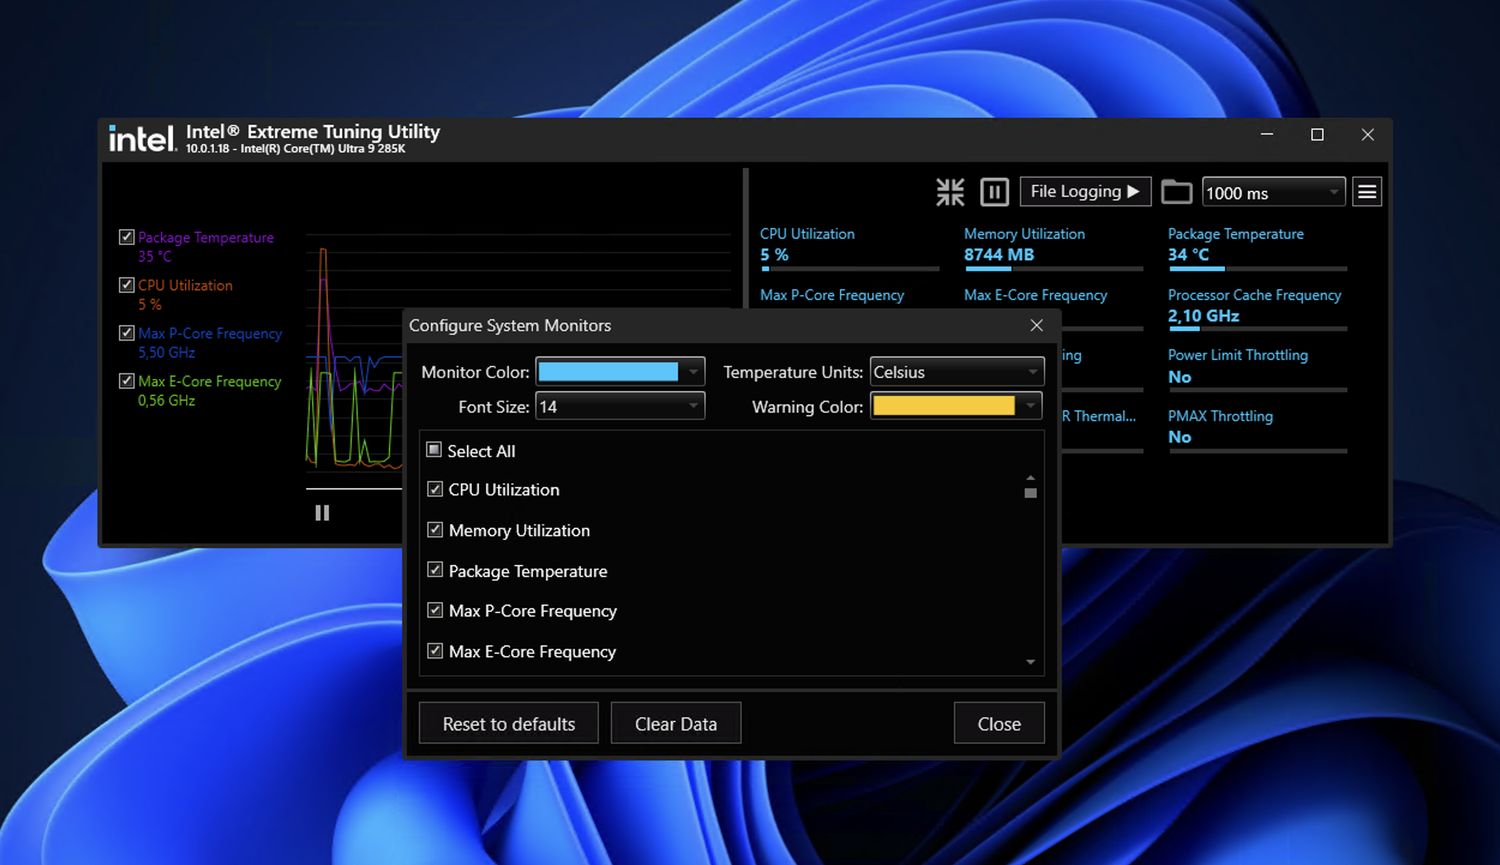
Task: Close the Extreme Tuning Utility window
Action: pyautogui.click(x=1368, y=134)
